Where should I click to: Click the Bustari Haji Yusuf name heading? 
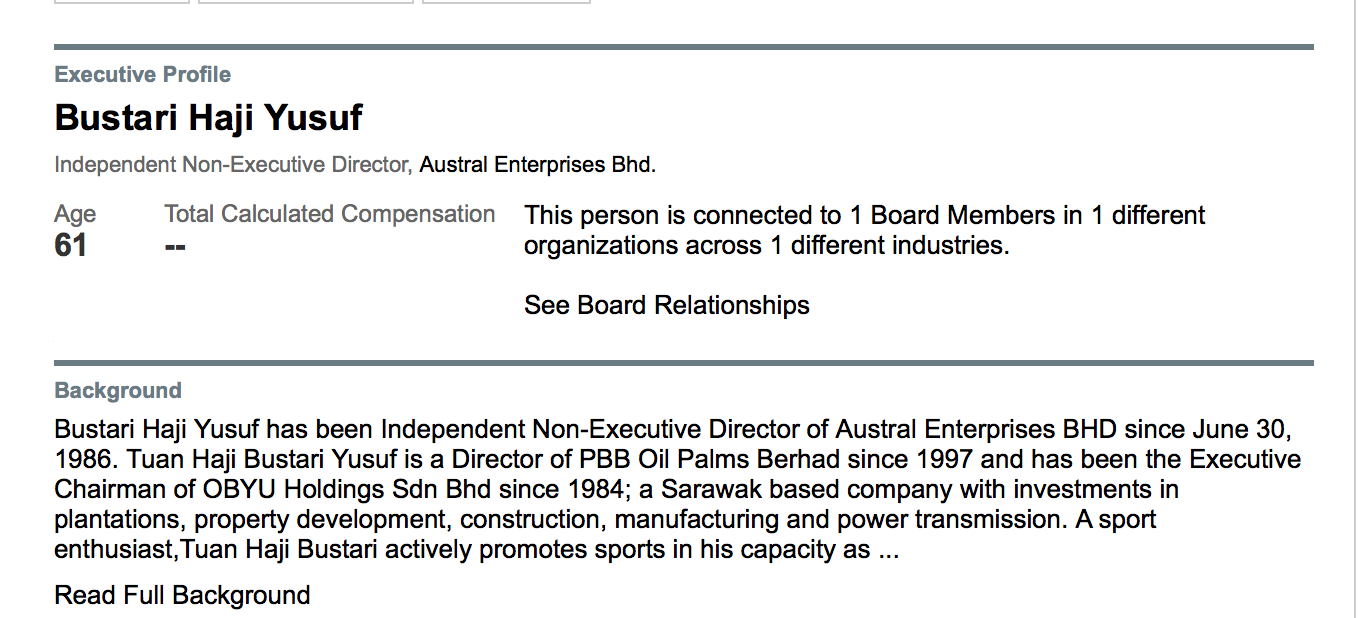click(209, 118)
